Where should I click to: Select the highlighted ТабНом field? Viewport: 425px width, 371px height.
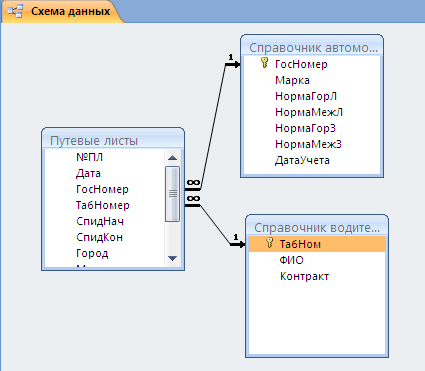coord(317,244)
